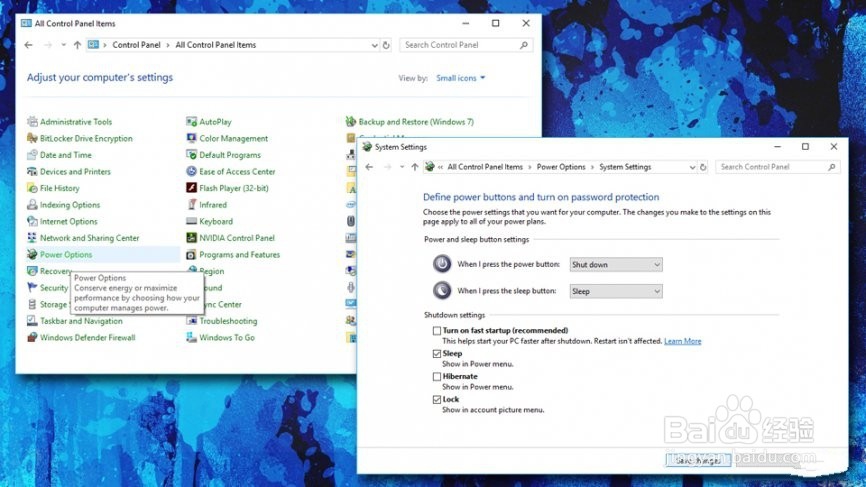
Task: Expand address history in All Control Panel Items window
Action: pos(374,45)
